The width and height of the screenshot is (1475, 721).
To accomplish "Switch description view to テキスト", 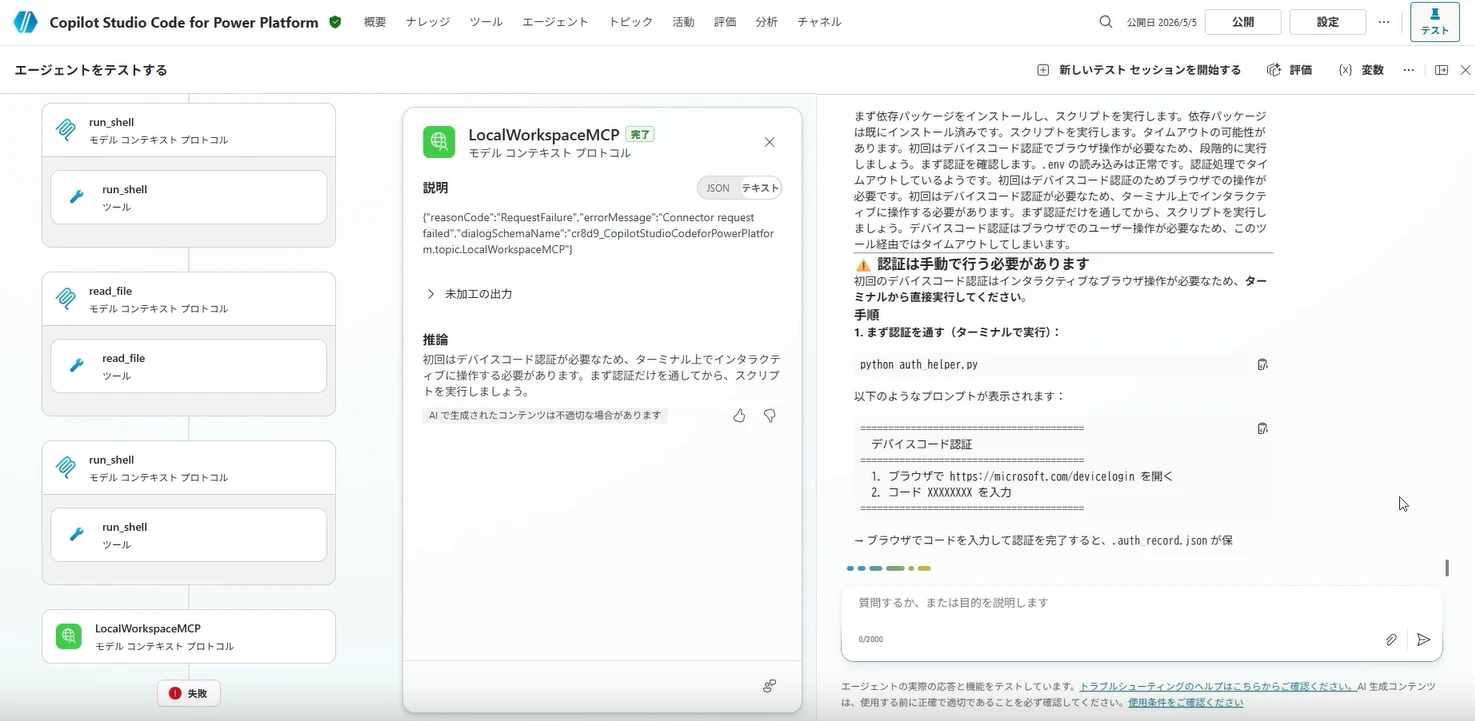I will click(x=760, y=188).
